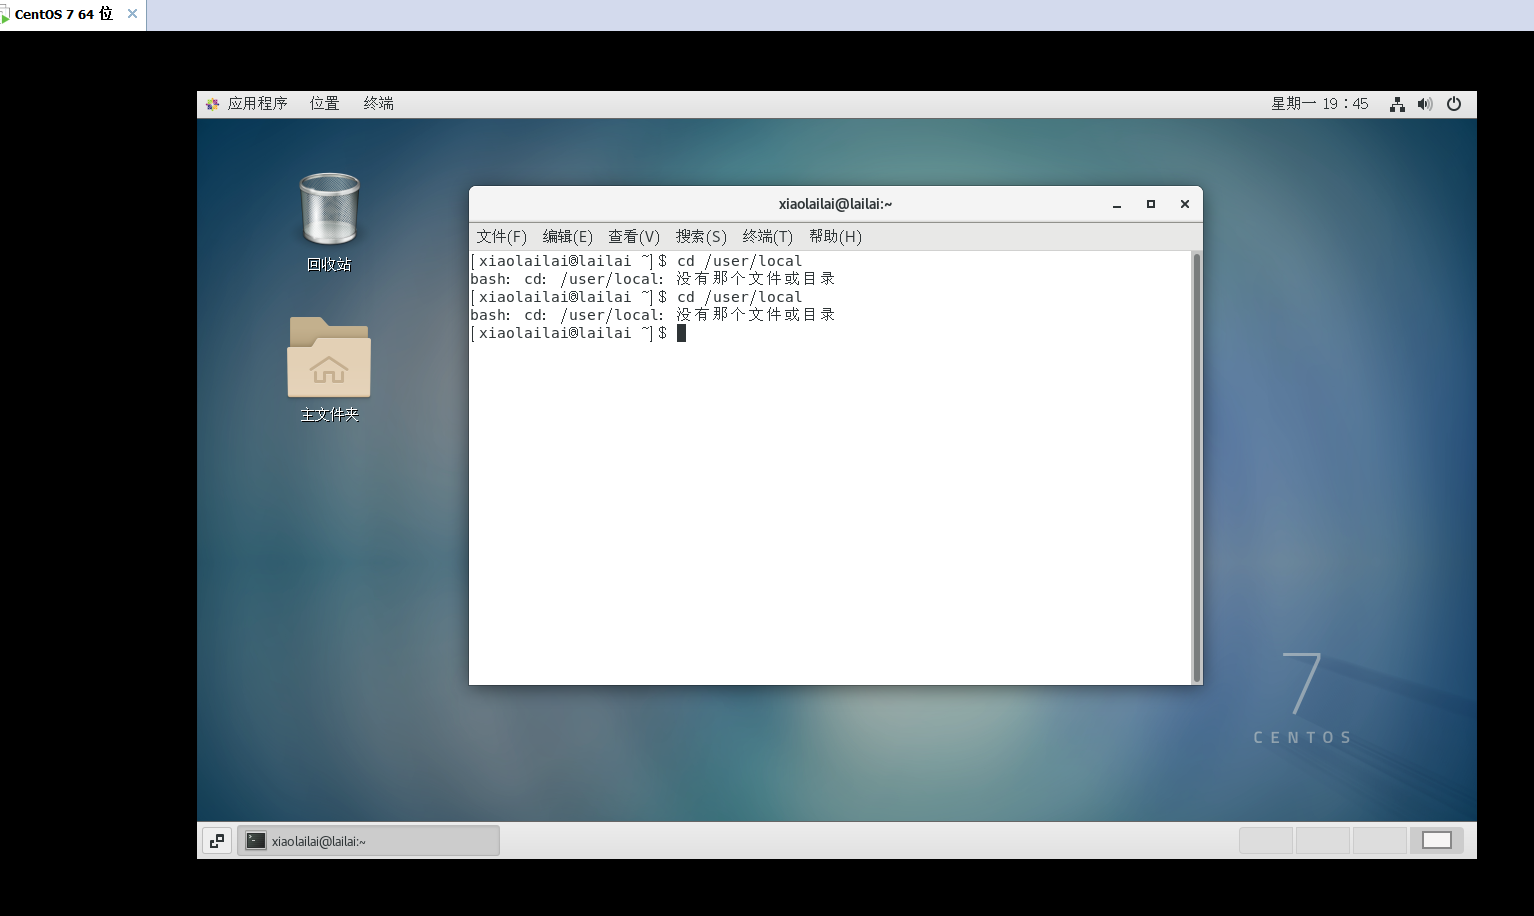Open the 编辑(E) menu in terminal
Screen dimensions: 1534x916
tap(567, 237)
